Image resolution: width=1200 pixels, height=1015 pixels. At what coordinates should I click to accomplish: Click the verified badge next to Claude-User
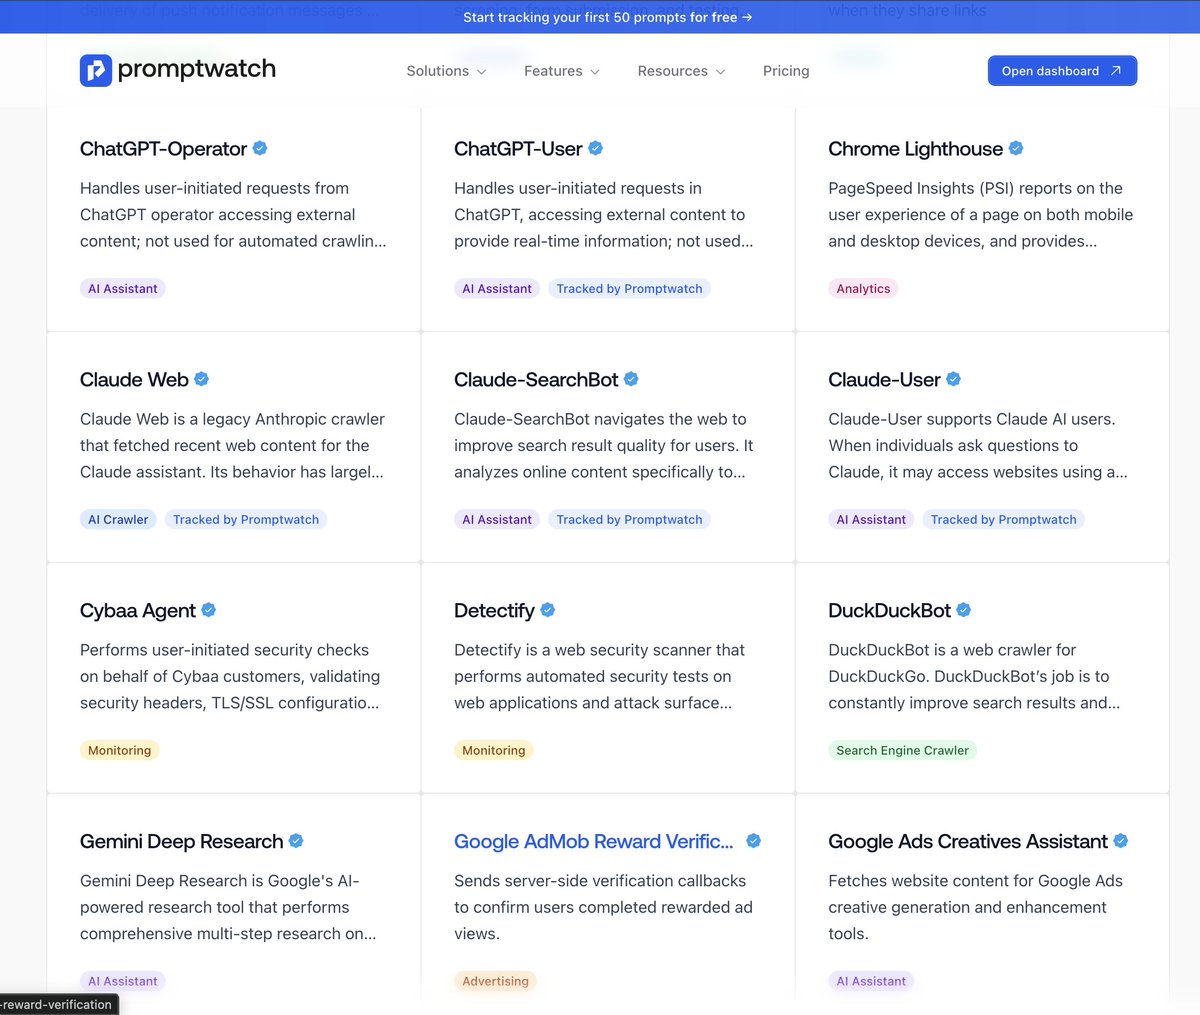(953, 379)
